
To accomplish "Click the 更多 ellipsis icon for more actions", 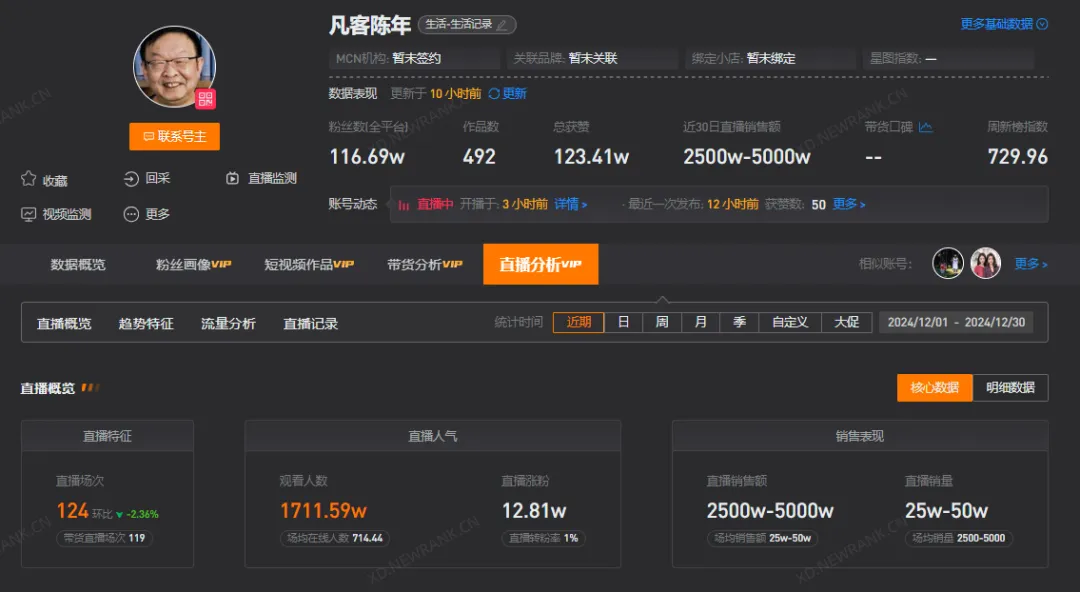I will coord(130,213).
